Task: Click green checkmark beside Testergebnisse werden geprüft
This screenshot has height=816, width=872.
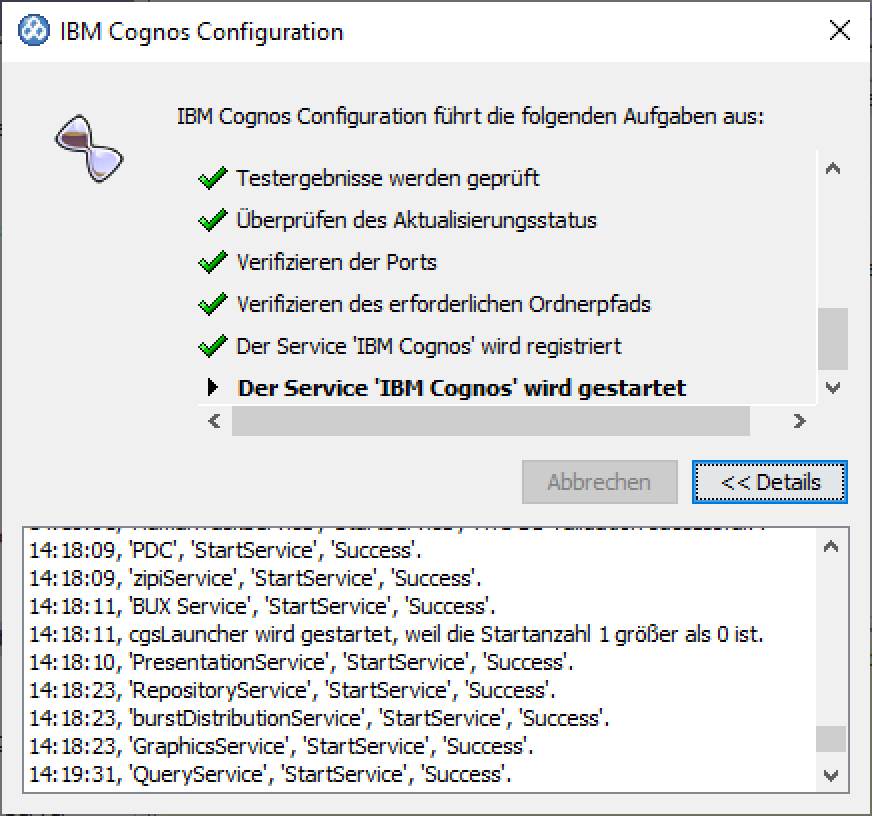Action: pyautogui.click(x=212, y=179)
